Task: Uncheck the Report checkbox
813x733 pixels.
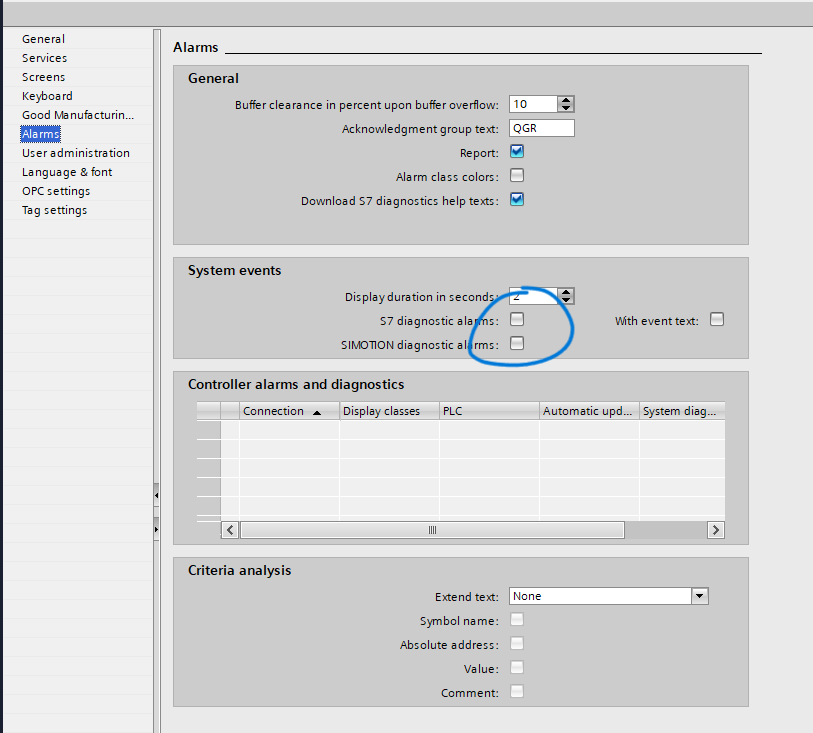Action: point(517,153)
